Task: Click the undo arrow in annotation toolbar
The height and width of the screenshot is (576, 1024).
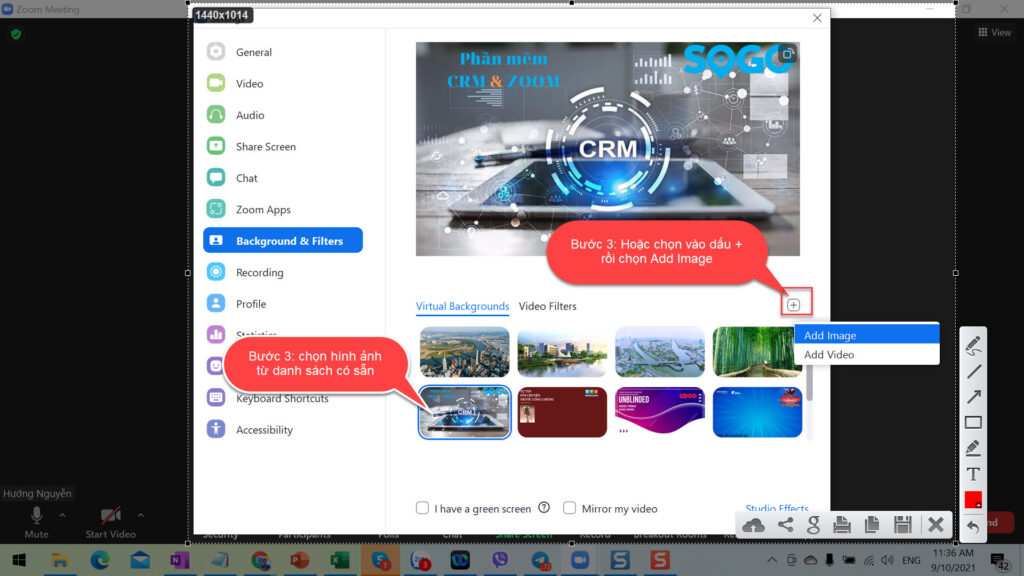Action: point(973,526)
